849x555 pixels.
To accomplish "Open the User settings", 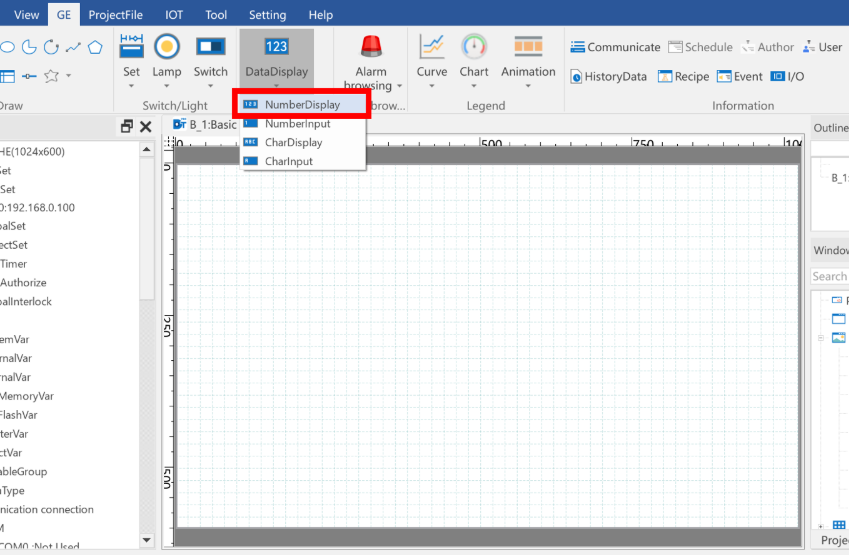I will (x=822, y=47).
